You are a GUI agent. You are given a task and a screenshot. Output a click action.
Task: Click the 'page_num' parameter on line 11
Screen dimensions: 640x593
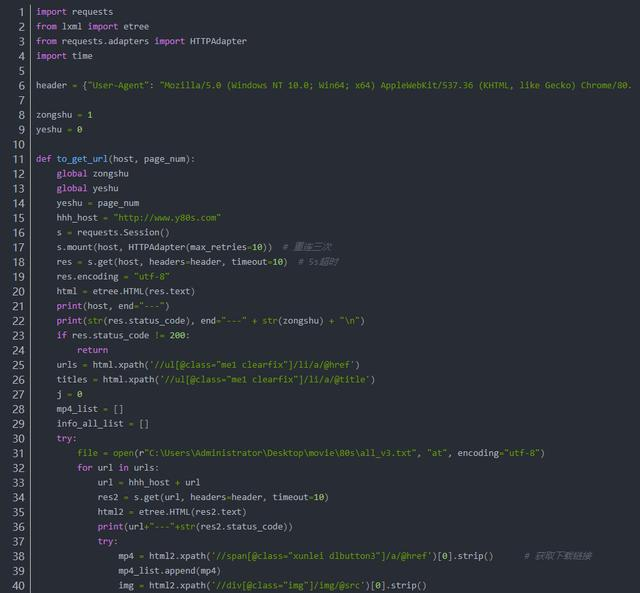tap(164, 159)
